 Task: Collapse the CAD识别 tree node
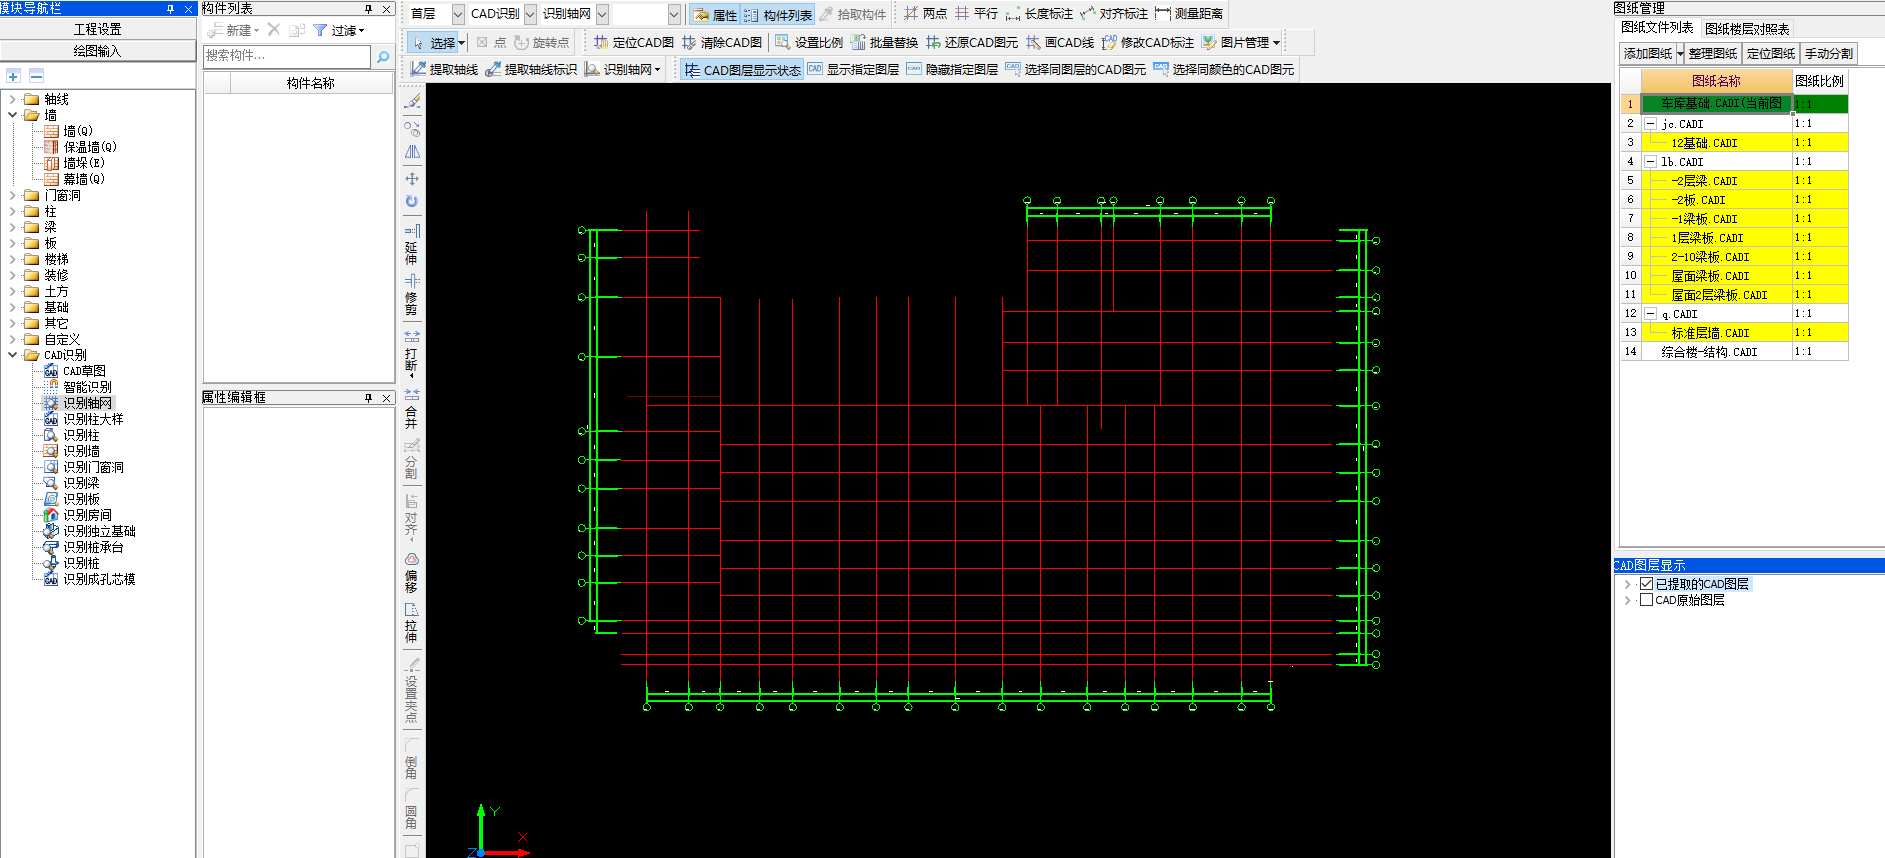[x=13, y=355]
